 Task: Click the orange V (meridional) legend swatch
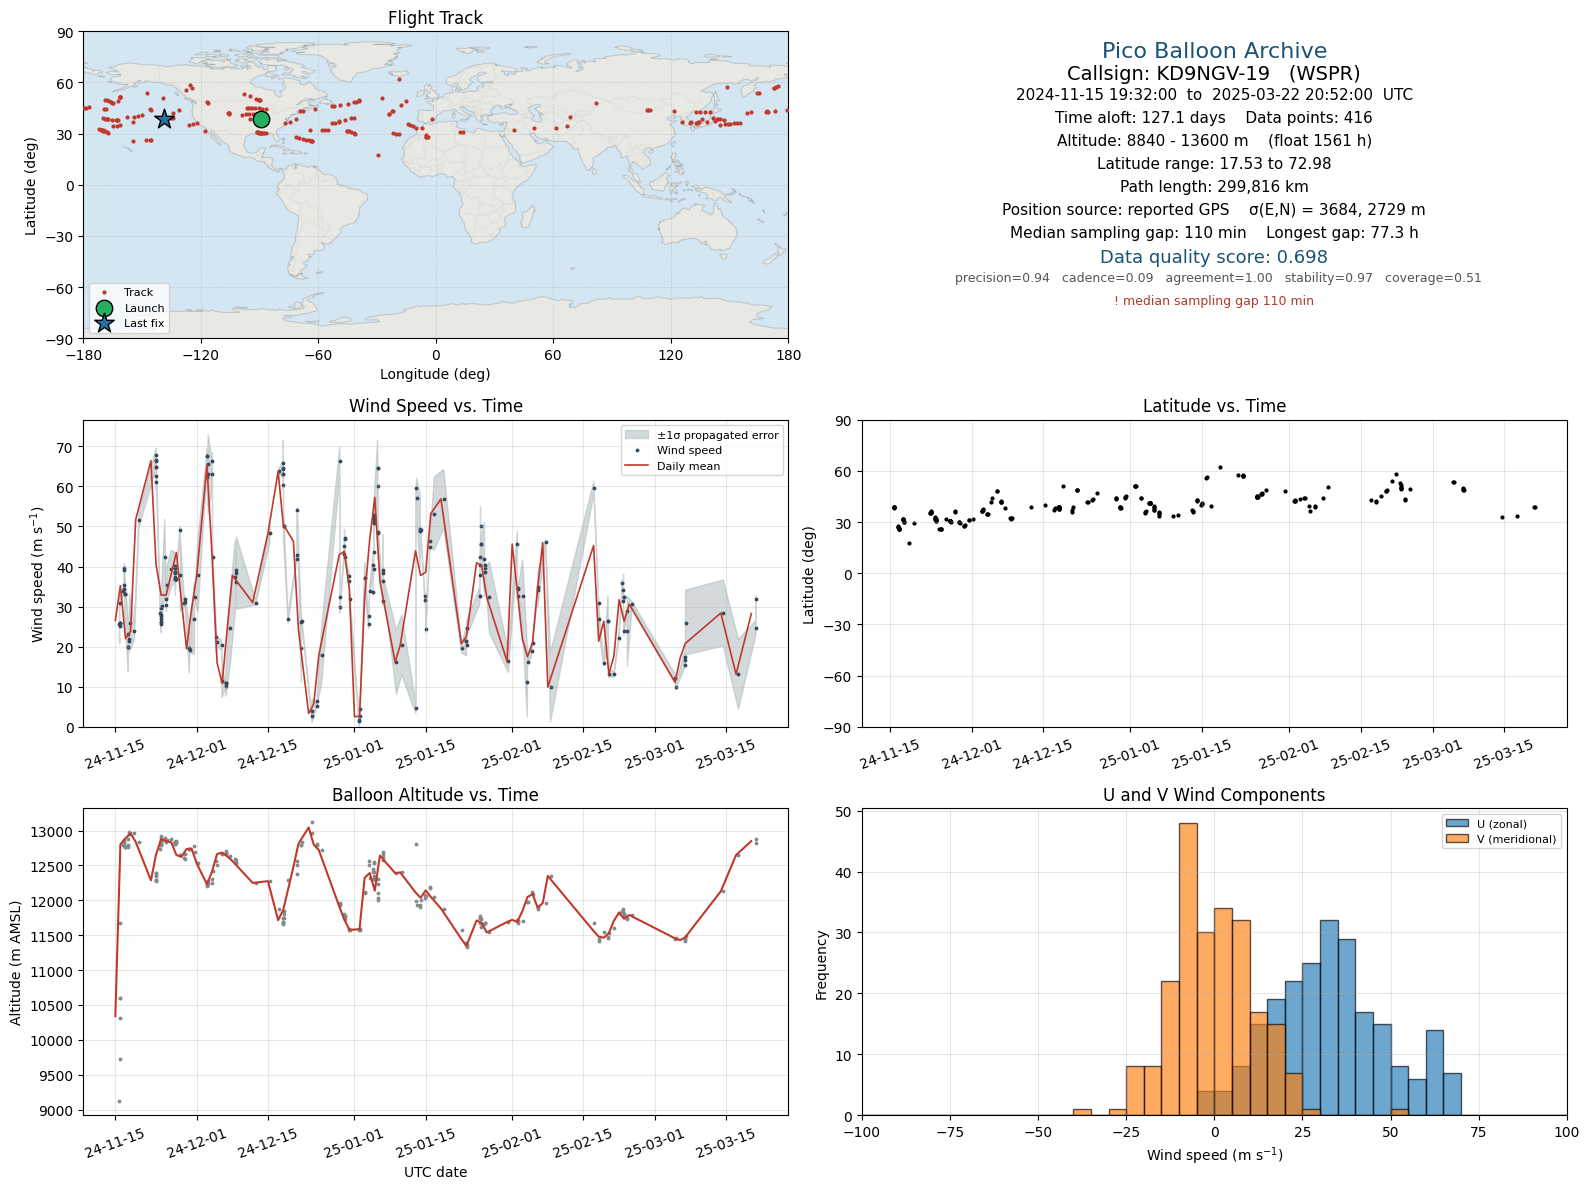coord(1457,839)
